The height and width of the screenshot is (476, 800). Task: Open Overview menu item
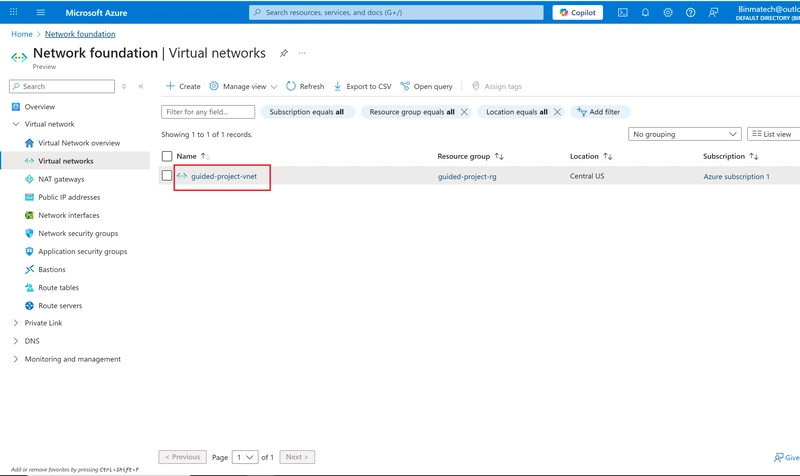pyautogui.click(x=40, y=107)
